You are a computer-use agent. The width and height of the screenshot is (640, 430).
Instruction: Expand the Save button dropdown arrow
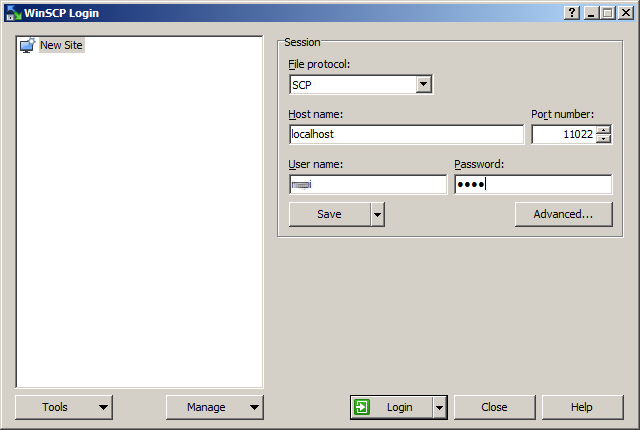[378, 214]
